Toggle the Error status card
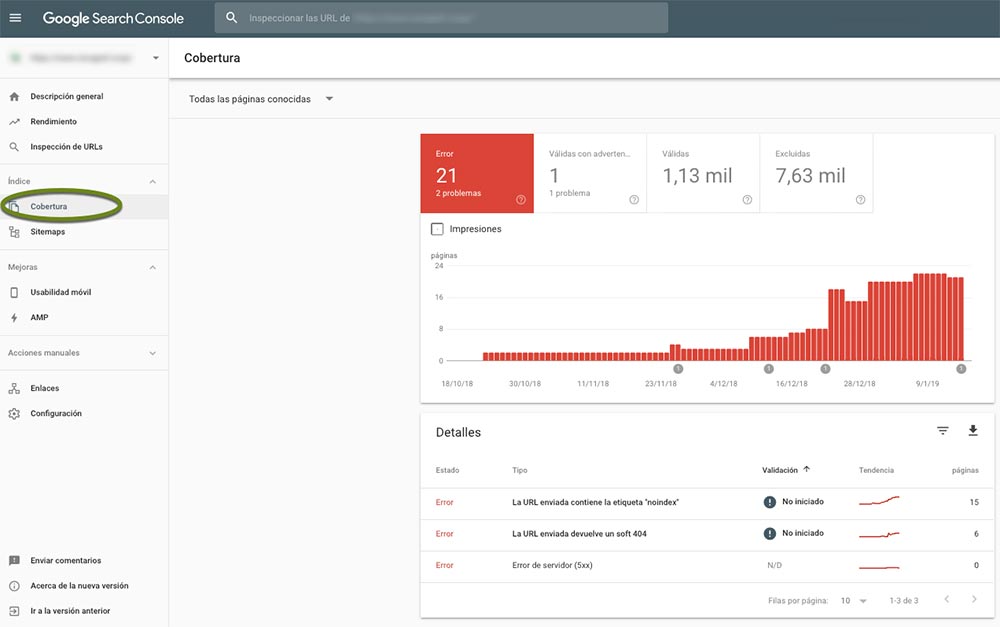The width and height of the screenshot is (1000, 627). pyautogui.click(x=477, y=173)
